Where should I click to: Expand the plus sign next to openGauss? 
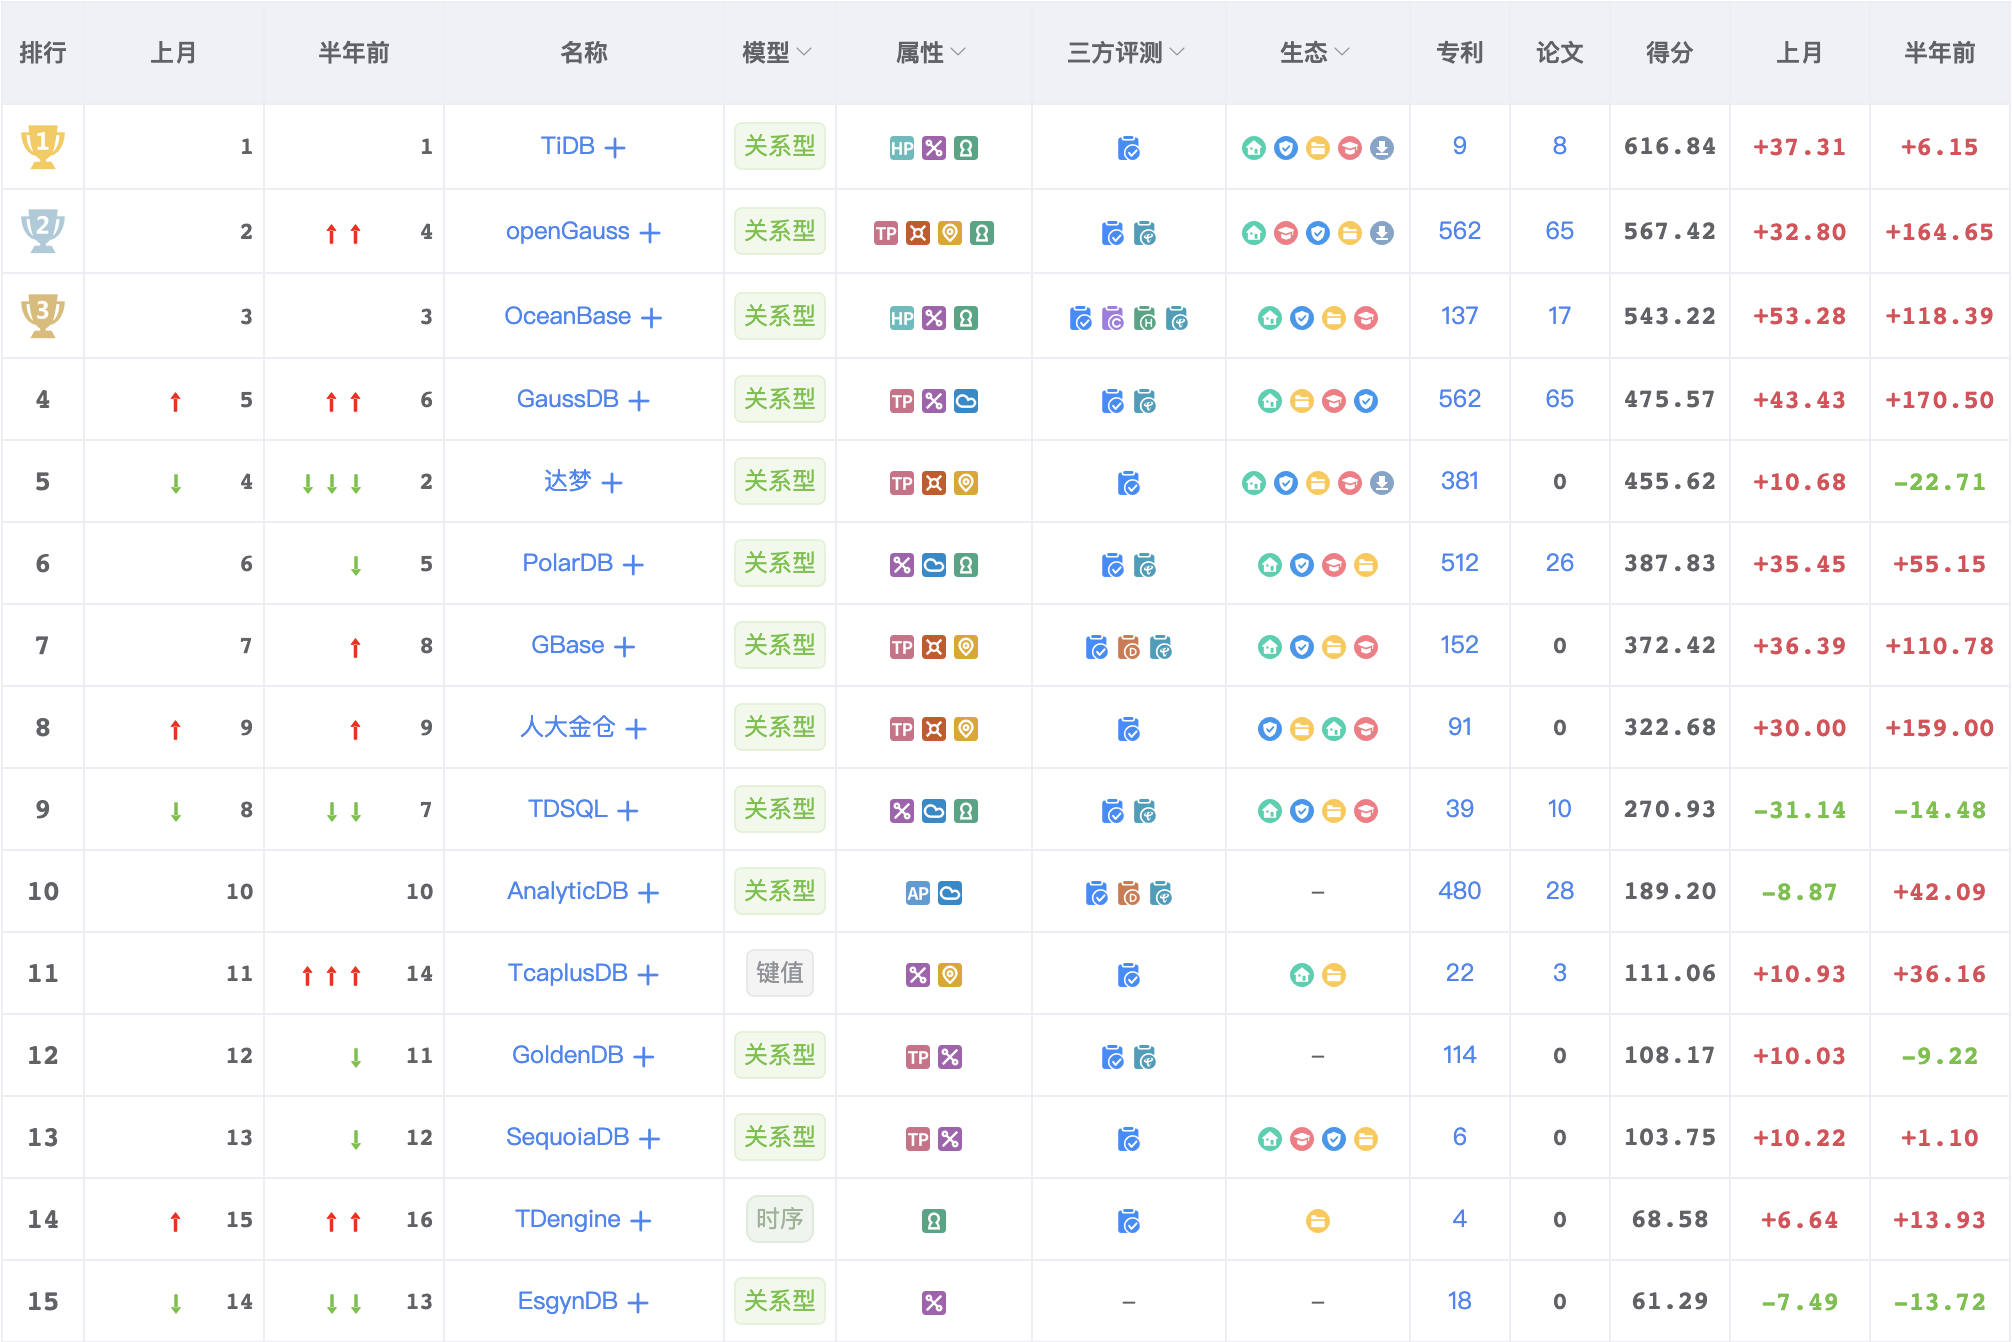[x=650, y=233]
